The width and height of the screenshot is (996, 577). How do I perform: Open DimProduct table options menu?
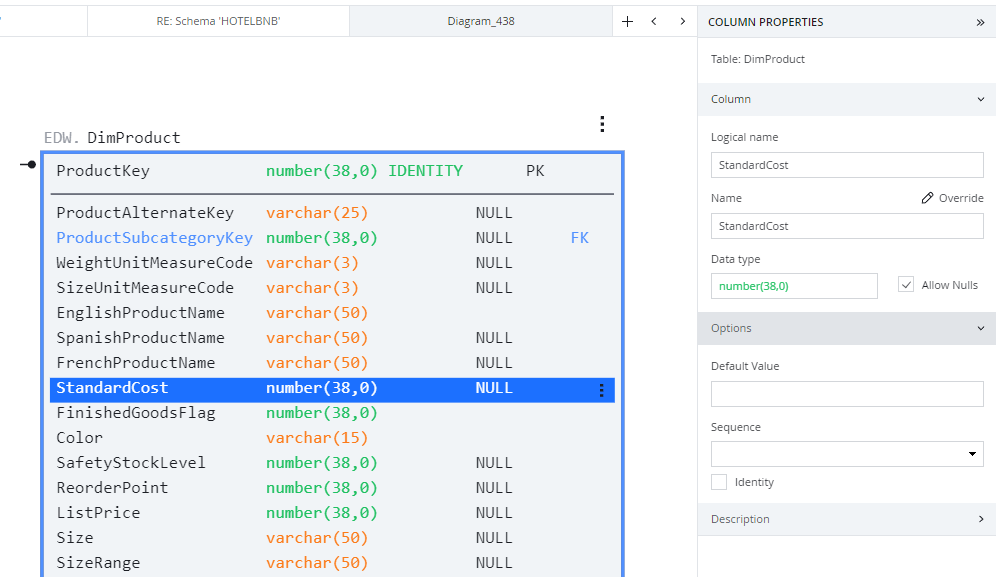pos(602,124)
